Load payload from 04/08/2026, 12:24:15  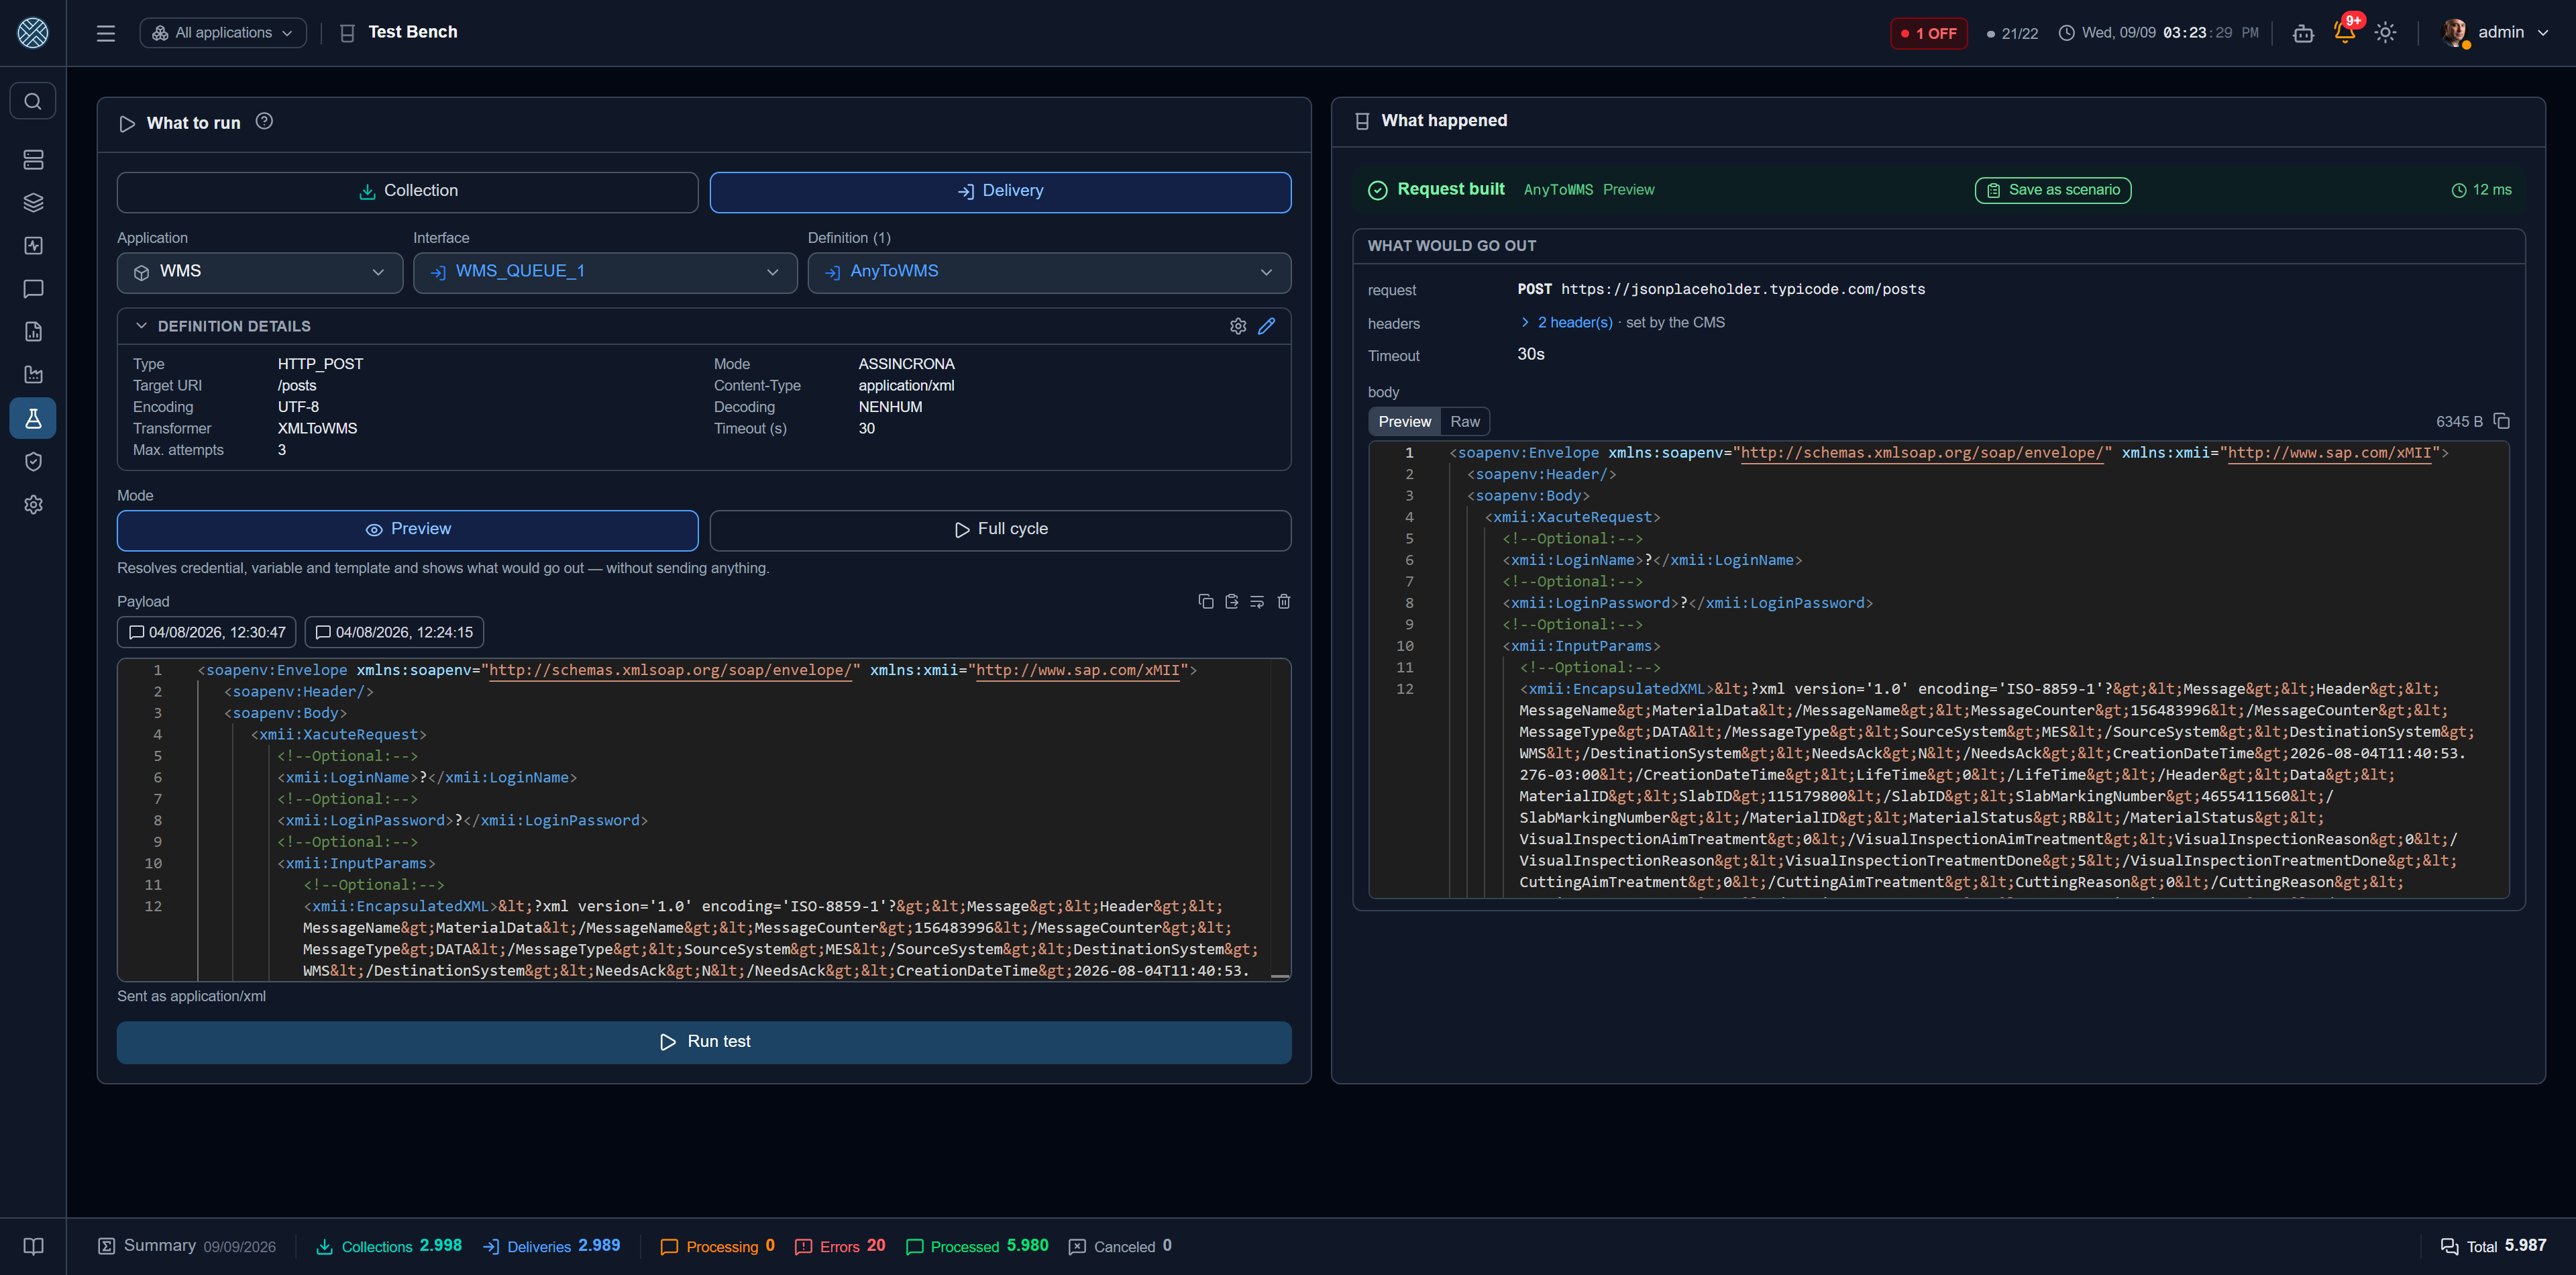point(394,632)
